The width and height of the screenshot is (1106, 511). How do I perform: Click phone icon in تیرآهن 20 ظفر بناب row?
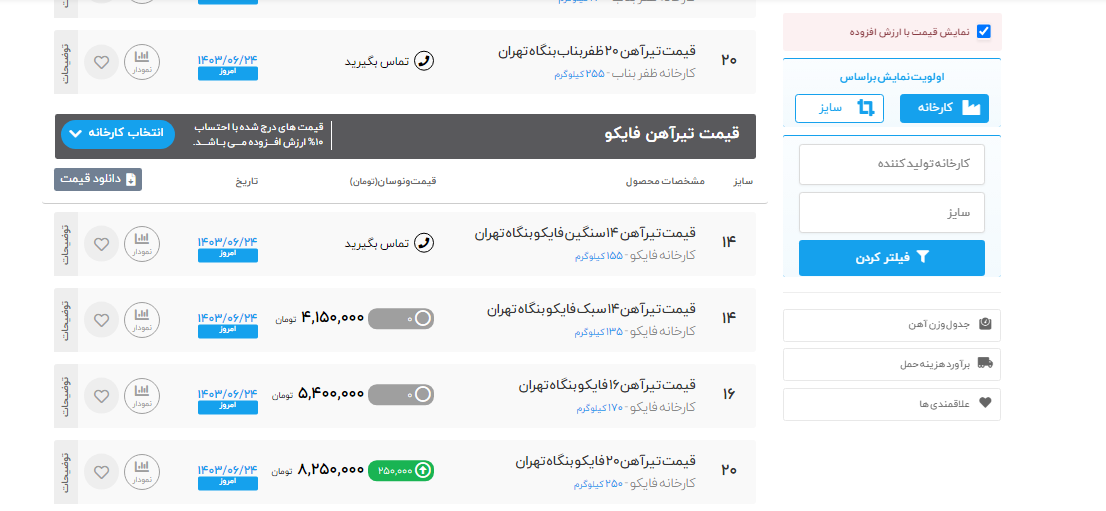pos(424,61)
